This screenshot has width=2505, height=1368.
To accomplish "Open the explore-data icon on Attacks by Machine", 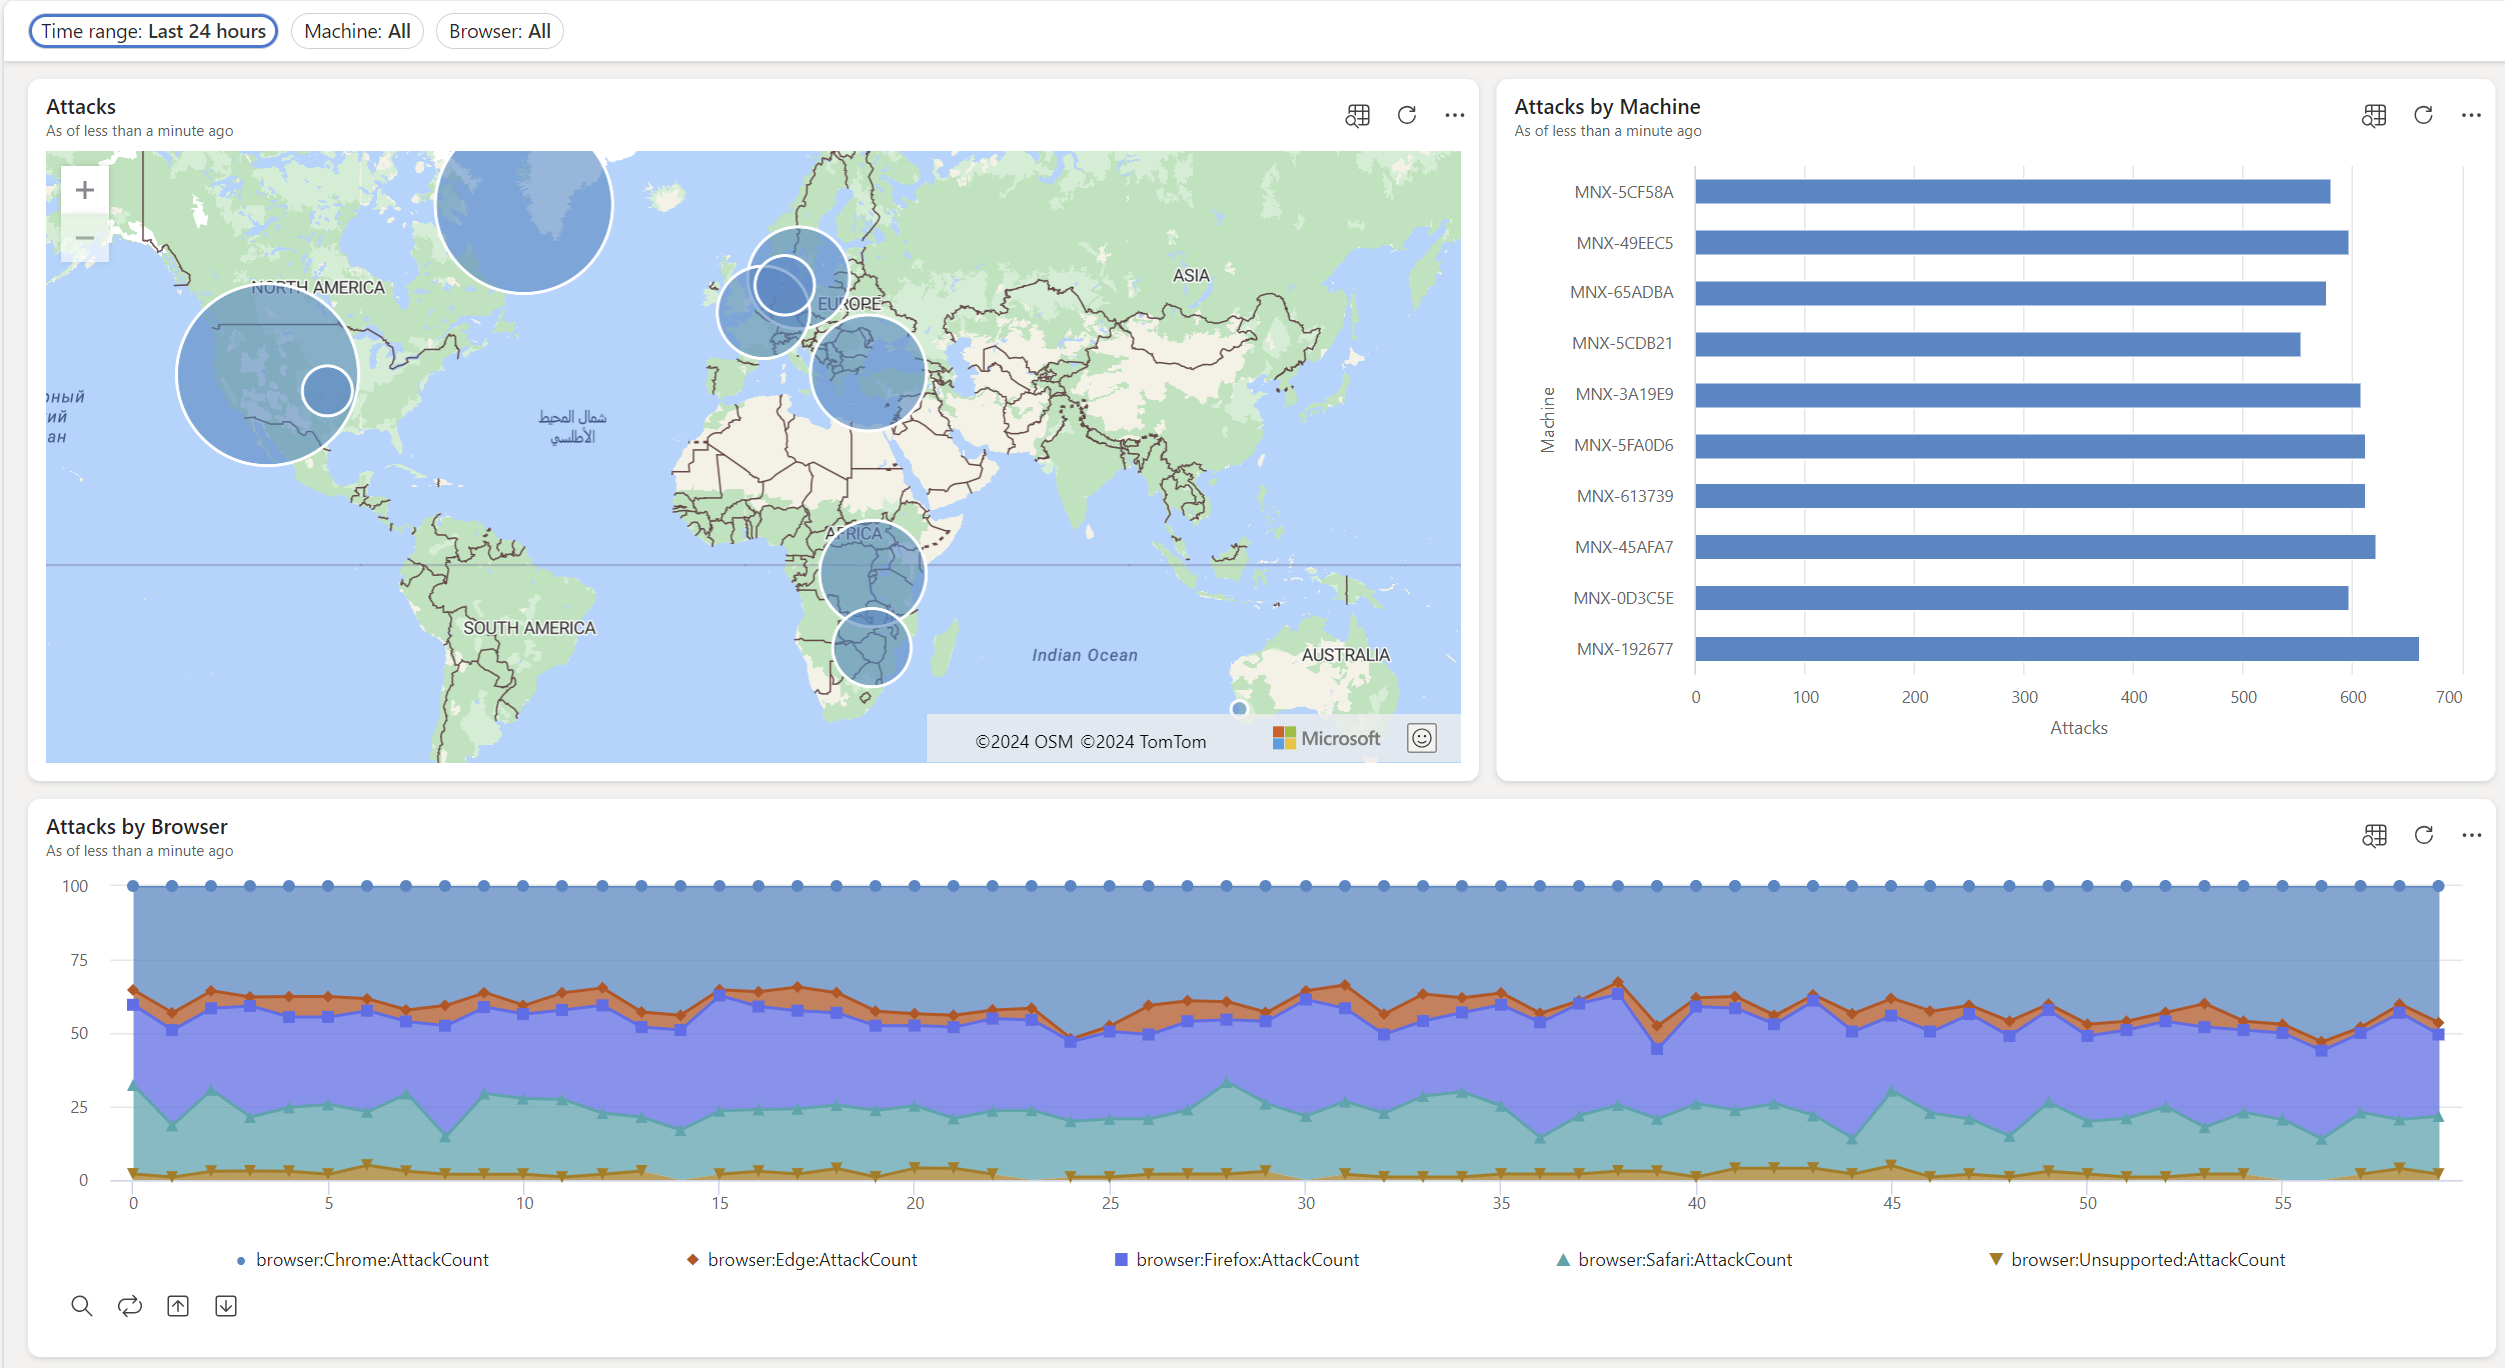I will pyautogui.click(x=2373, y=115).
